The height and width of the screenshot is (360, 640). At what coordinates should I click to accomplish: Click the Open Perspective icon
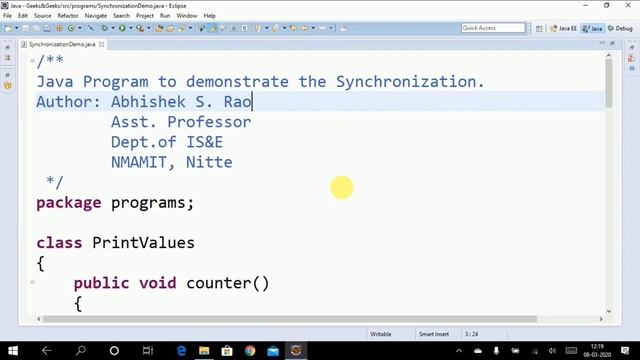point(539,28)
